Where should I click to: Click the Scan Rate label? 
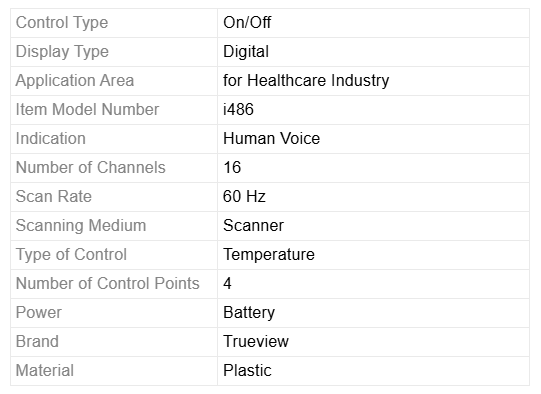point(54,197)
